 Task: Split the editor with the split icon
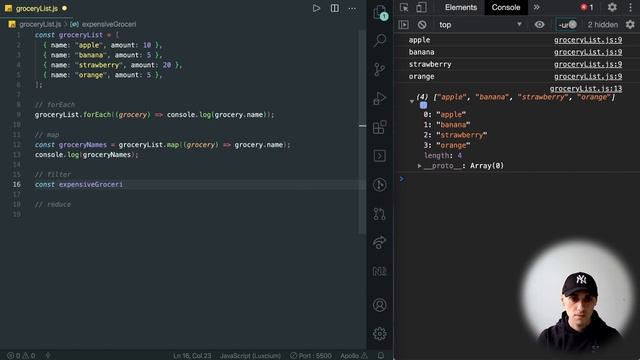coord(334,8)
